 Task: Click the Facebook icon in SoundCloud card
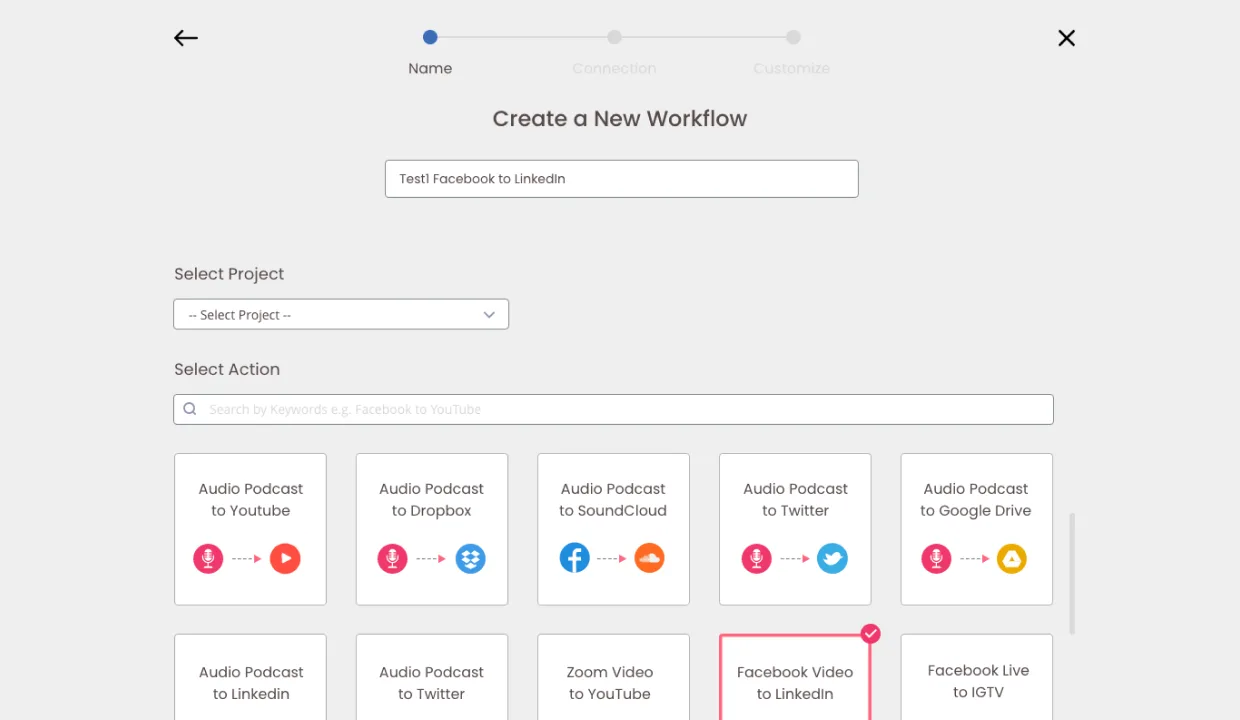point(574,558)
